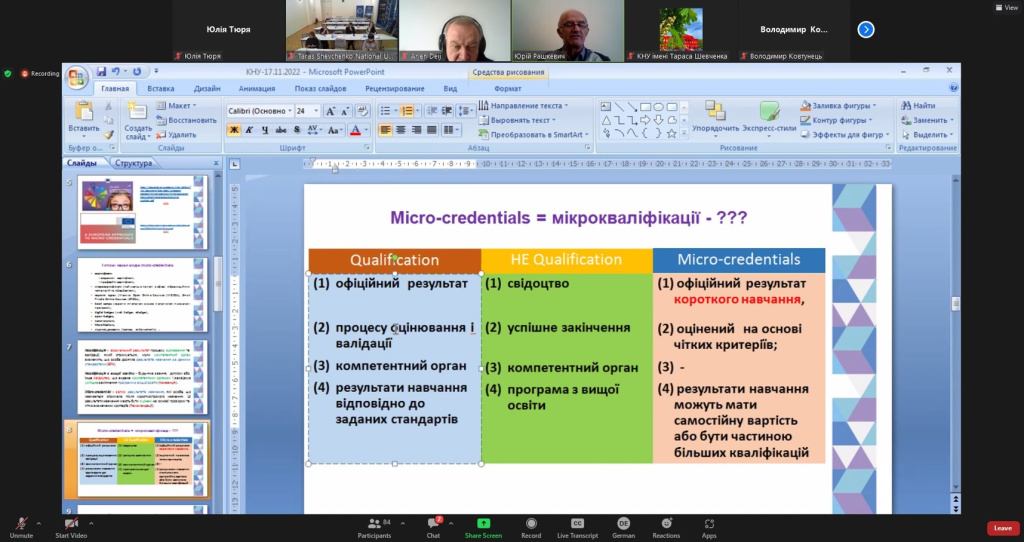Open the Формат drawing tools tab

507,88
